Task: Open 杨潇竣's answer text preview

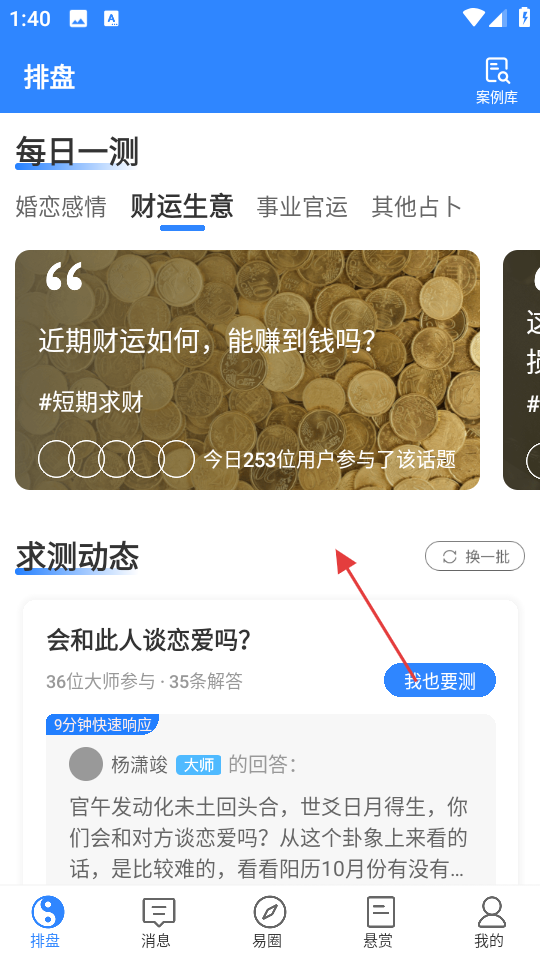Action: tap(268, 838)
